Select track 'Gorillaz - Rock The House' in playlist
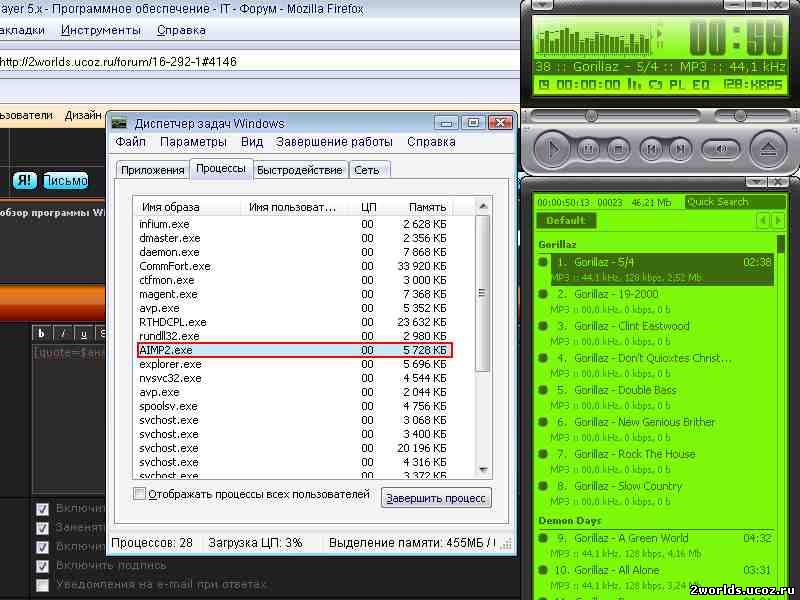This screenshot has height=600, width=800. (x=656, y=461)
